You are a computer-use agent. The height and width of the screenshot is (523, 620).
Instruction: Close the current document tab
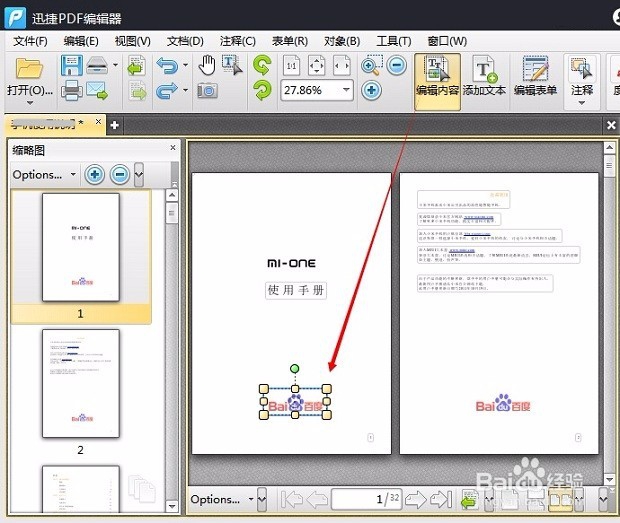(98, 122)
